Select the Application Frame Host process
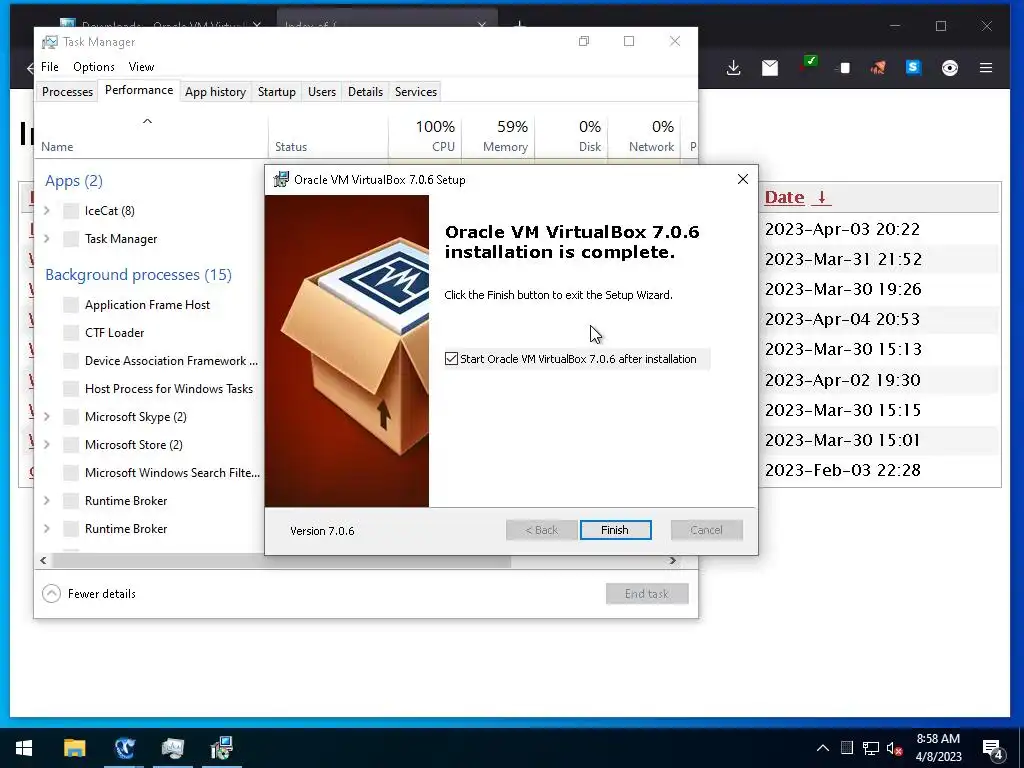1024x768 pixels. [x=150, y=304]
